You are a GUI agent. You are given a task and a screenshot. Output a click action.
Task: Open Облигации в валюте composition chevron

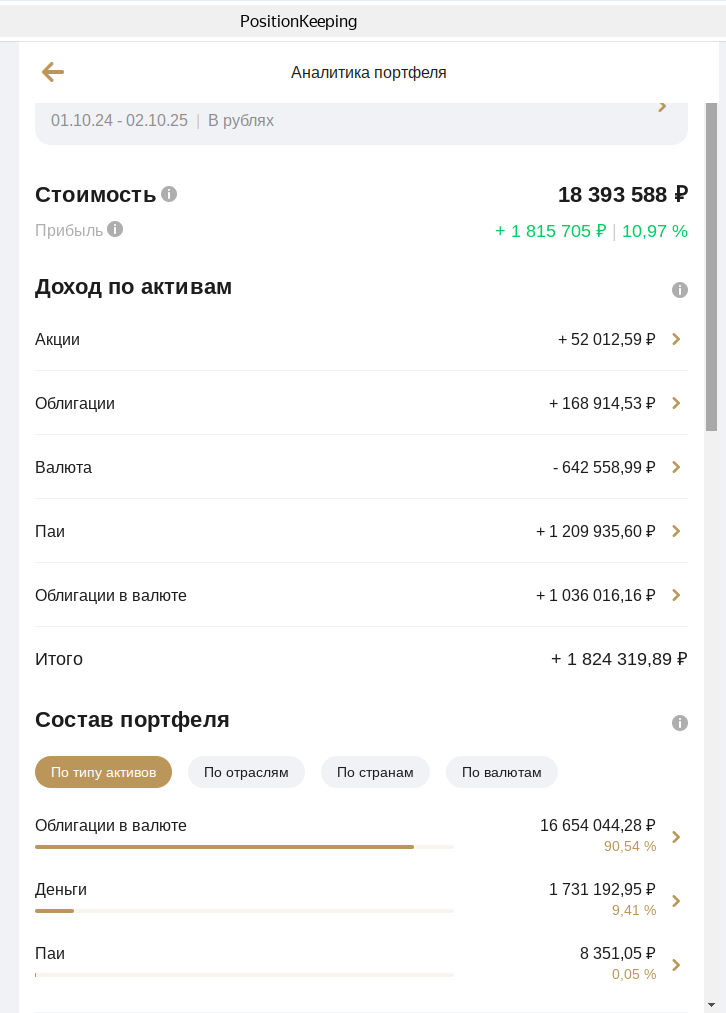tap(676, 837)
